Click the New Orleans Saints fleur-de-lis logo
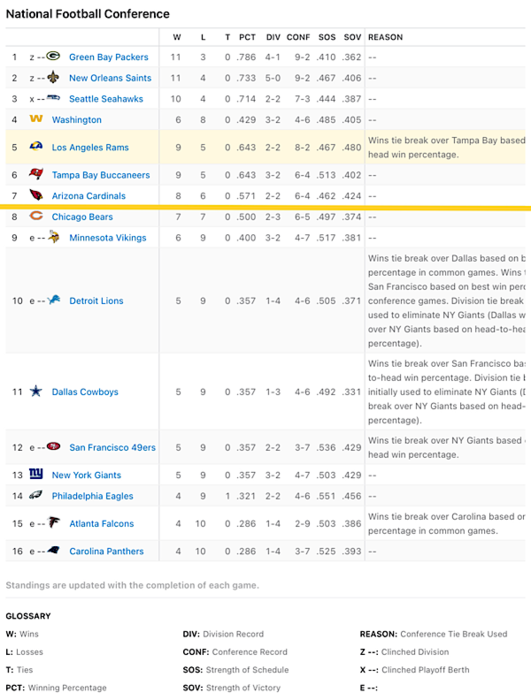This screenshot has height=700, width=531. [53, 77]
